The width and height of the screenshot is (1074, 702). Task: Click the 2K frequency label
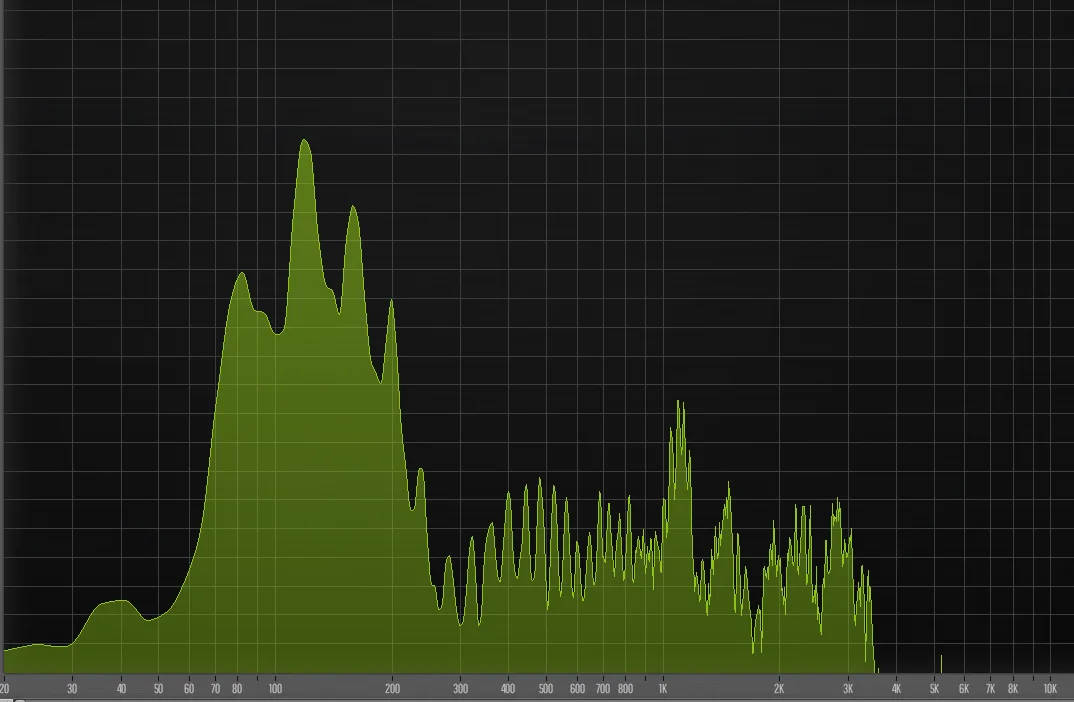(779, 689)
